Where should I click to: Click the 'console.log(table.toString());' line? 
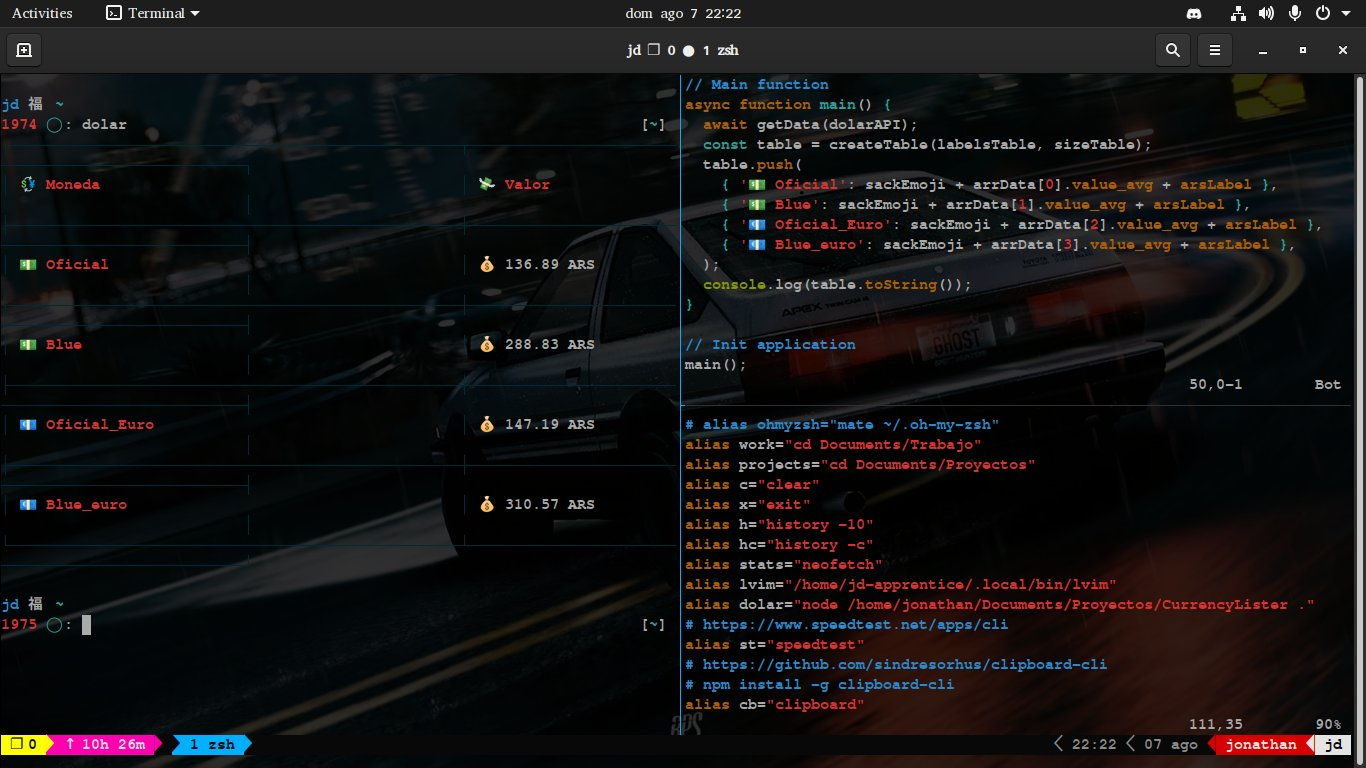(837, 285)
